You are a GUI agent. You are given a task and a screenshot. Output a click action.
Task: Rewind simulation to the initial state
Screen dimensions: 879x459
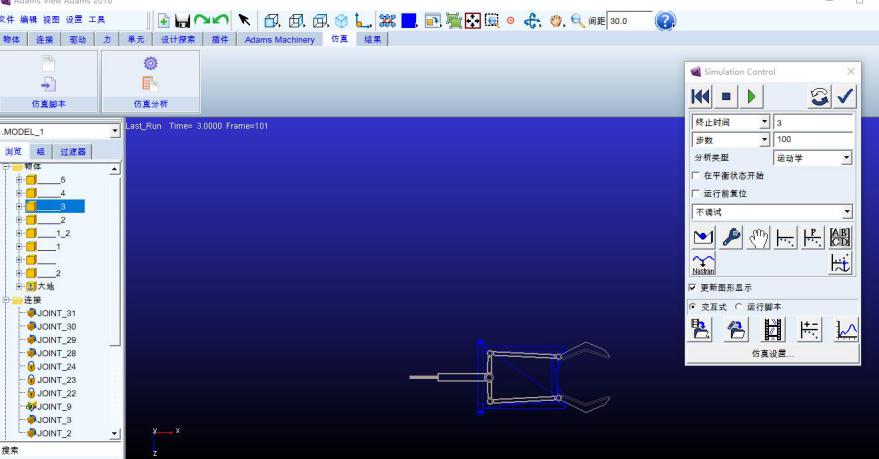point(701,97)
